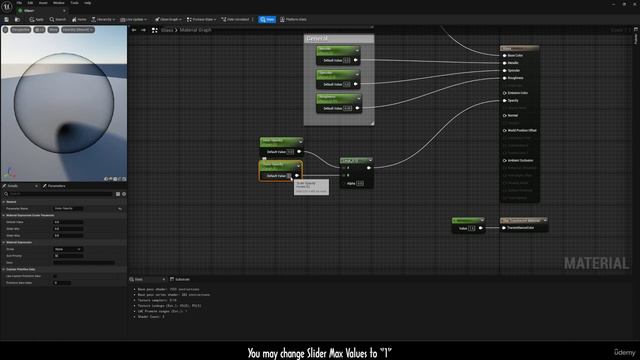Click the Opacity input pin
This screenshot has width=640, height=360.
(504, 100)
